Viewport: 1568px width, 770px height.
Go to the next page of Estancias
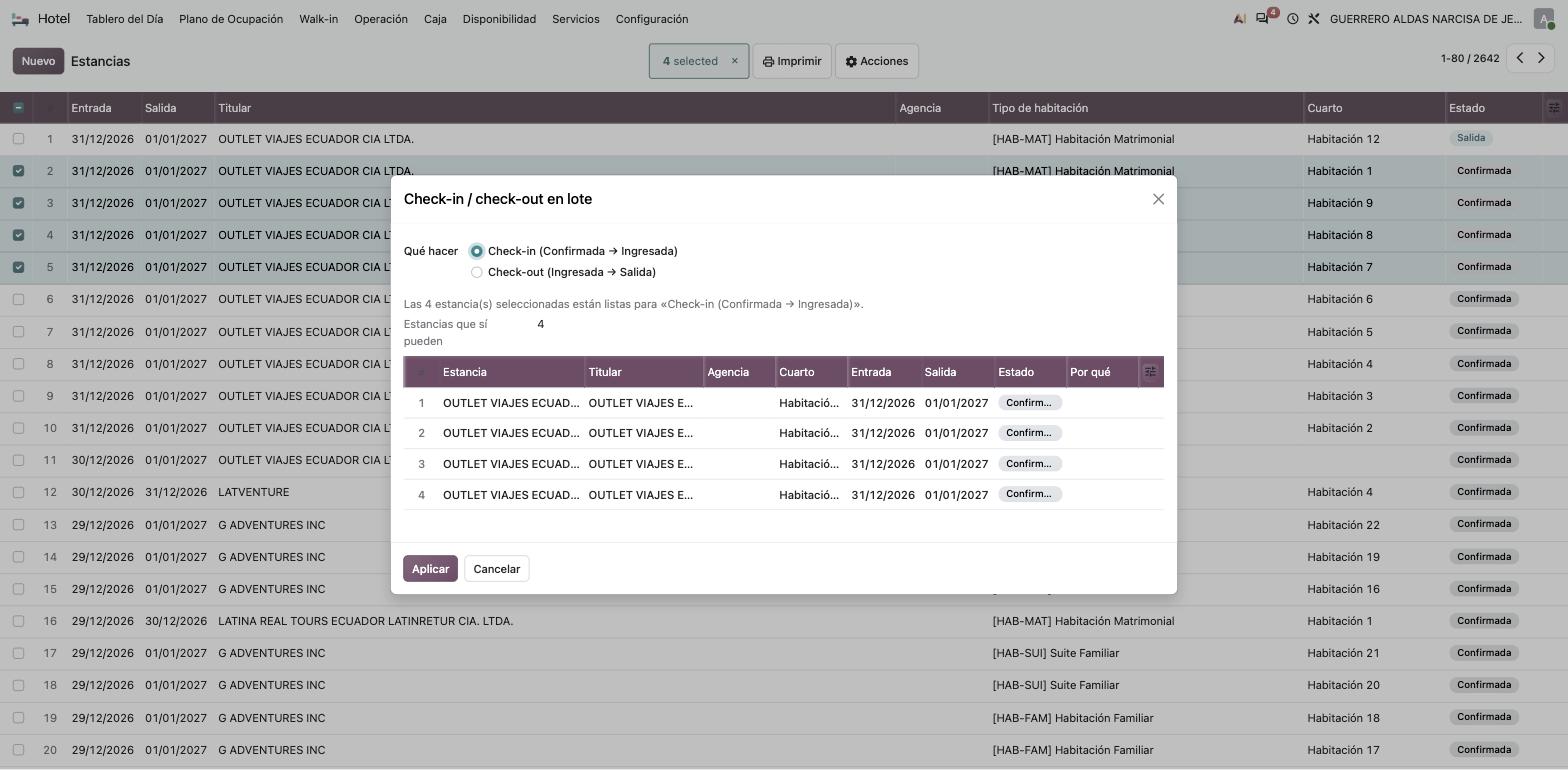click(1541, 59)
